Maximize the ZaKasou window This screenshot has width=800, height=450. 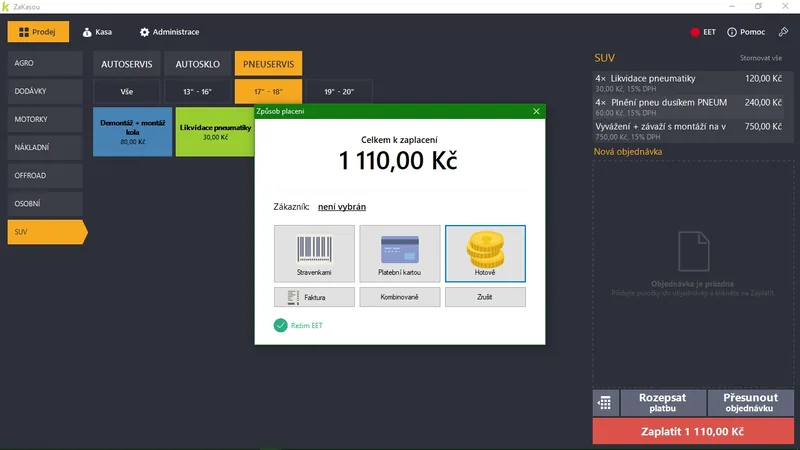click(x=758, y=6)
